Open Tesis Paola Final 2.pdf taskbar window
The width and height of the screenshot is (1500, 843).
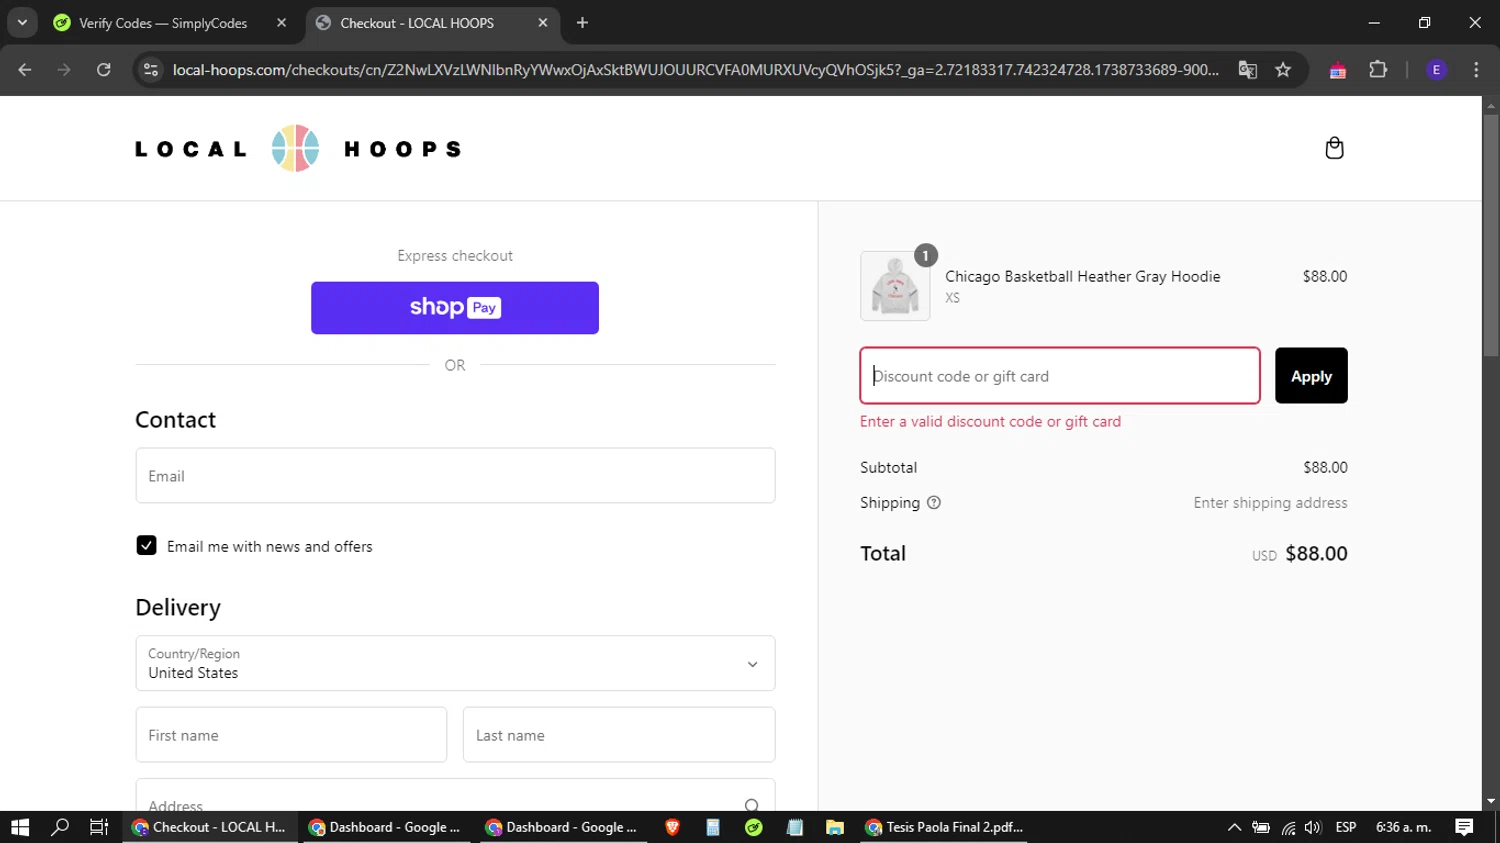pos(945,827)
